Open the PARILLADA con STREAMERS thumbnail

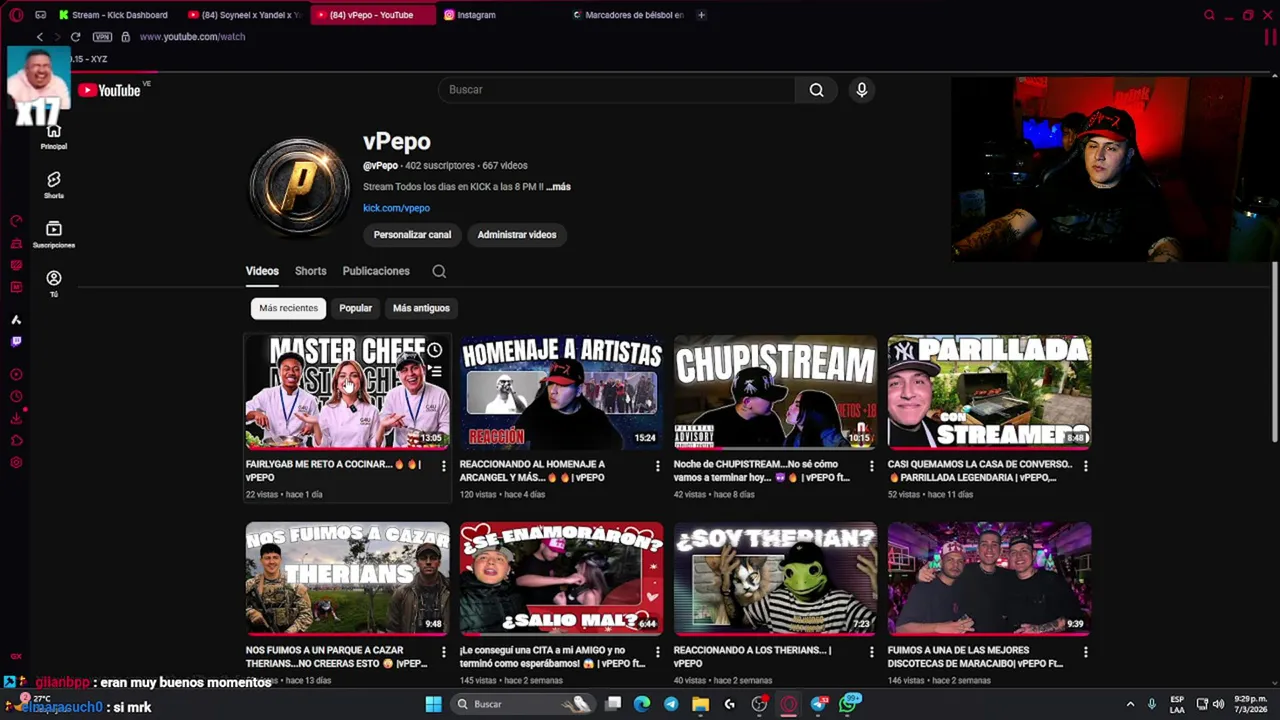click(x=989, y=392)
